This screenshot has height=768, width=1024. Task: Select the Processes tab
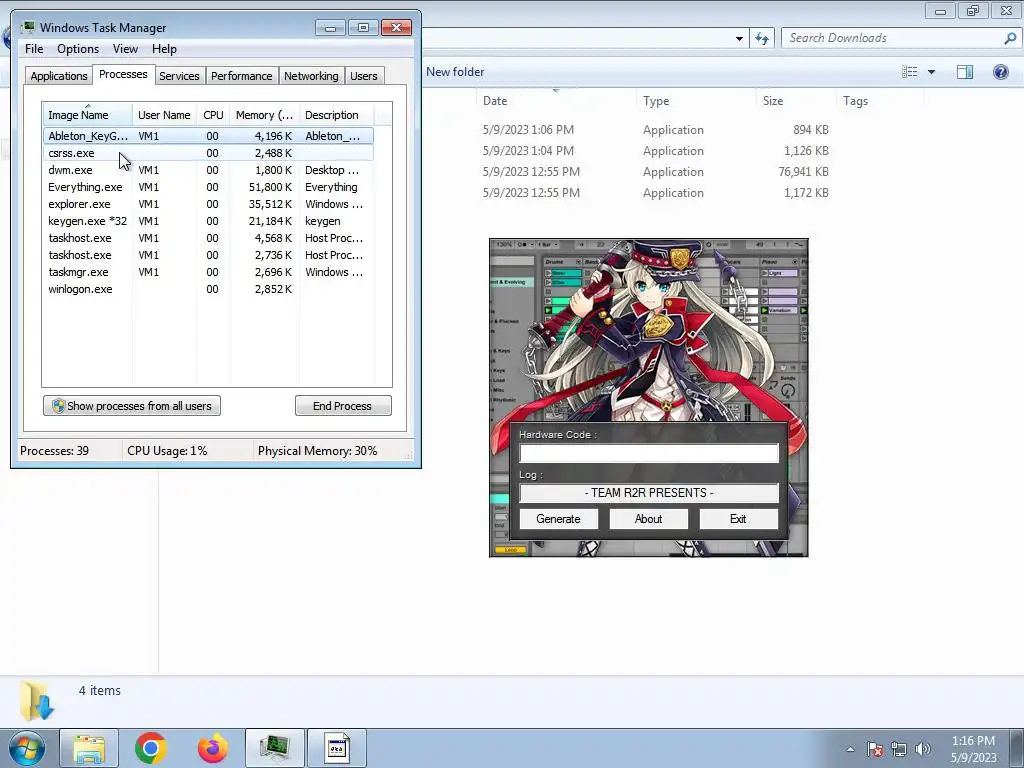(x=123, y=74)
